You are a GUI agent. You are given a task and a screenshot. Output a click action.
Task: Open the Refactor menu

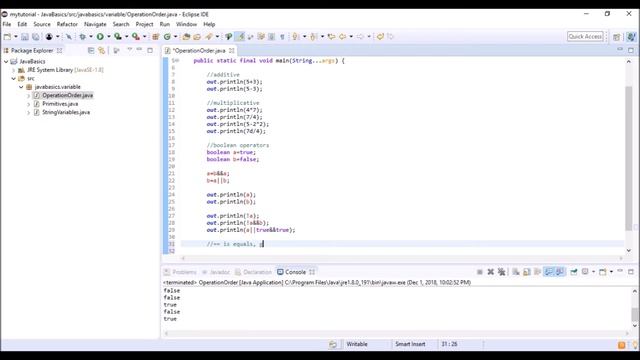click(67, 24)
